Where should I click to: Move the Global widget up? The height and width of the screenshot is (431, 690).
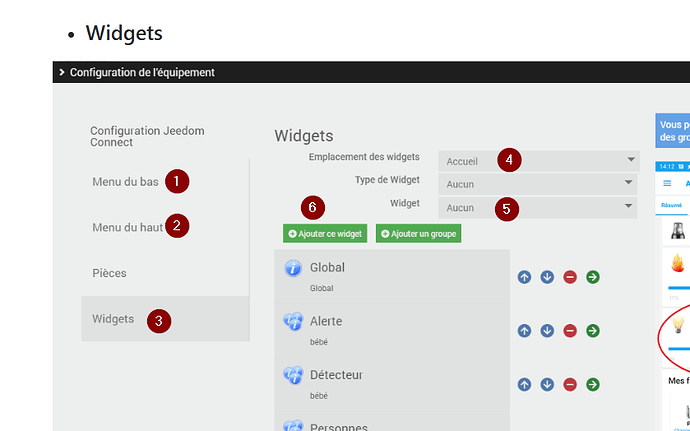[524, 277]
